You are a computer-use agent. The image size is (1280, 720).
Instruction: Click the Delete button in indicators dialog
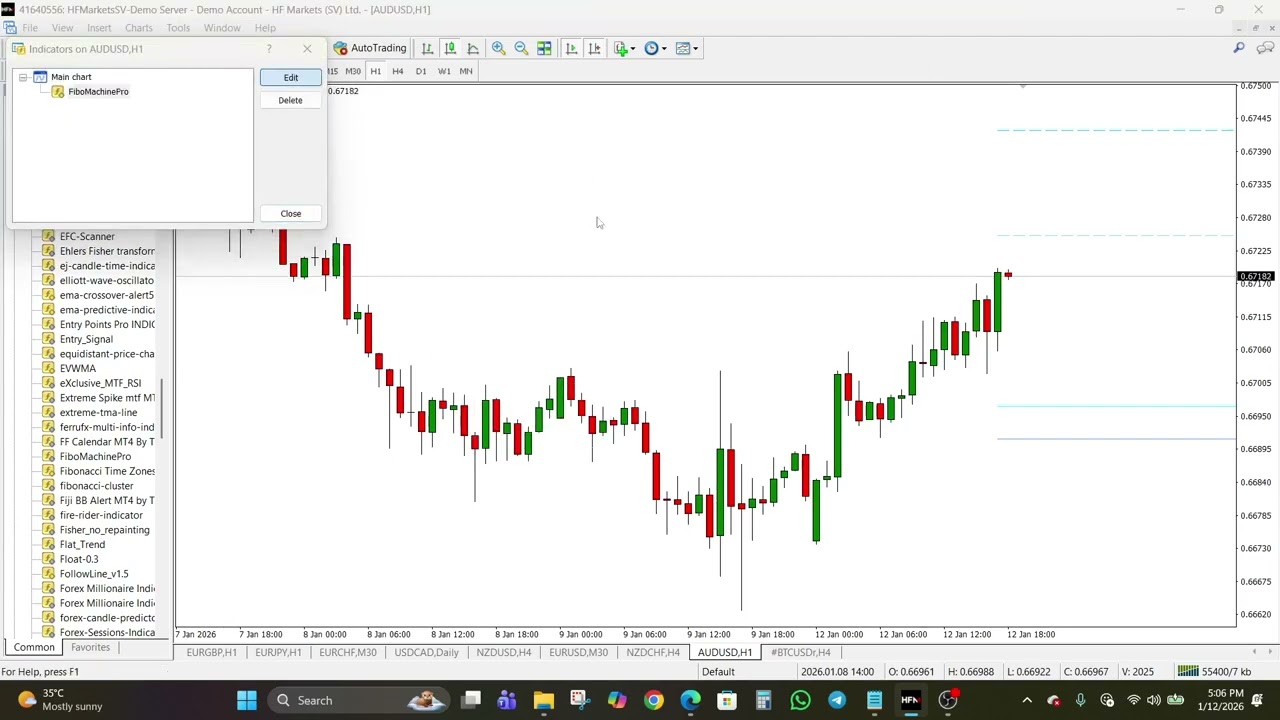tap(290, 100)
